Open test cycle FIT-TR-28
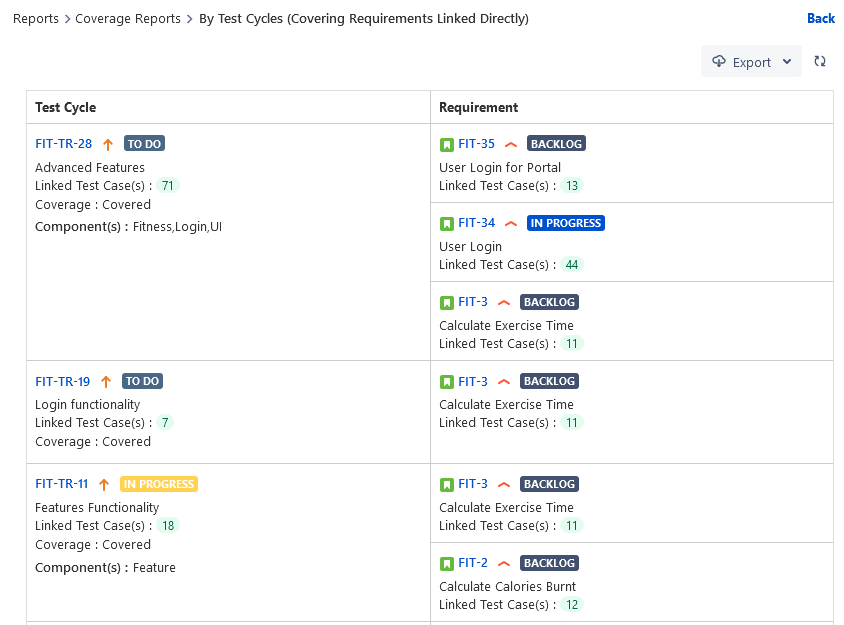Image resolution: width=844 pixels, height=625 pixels. click(x=63, y=144)
